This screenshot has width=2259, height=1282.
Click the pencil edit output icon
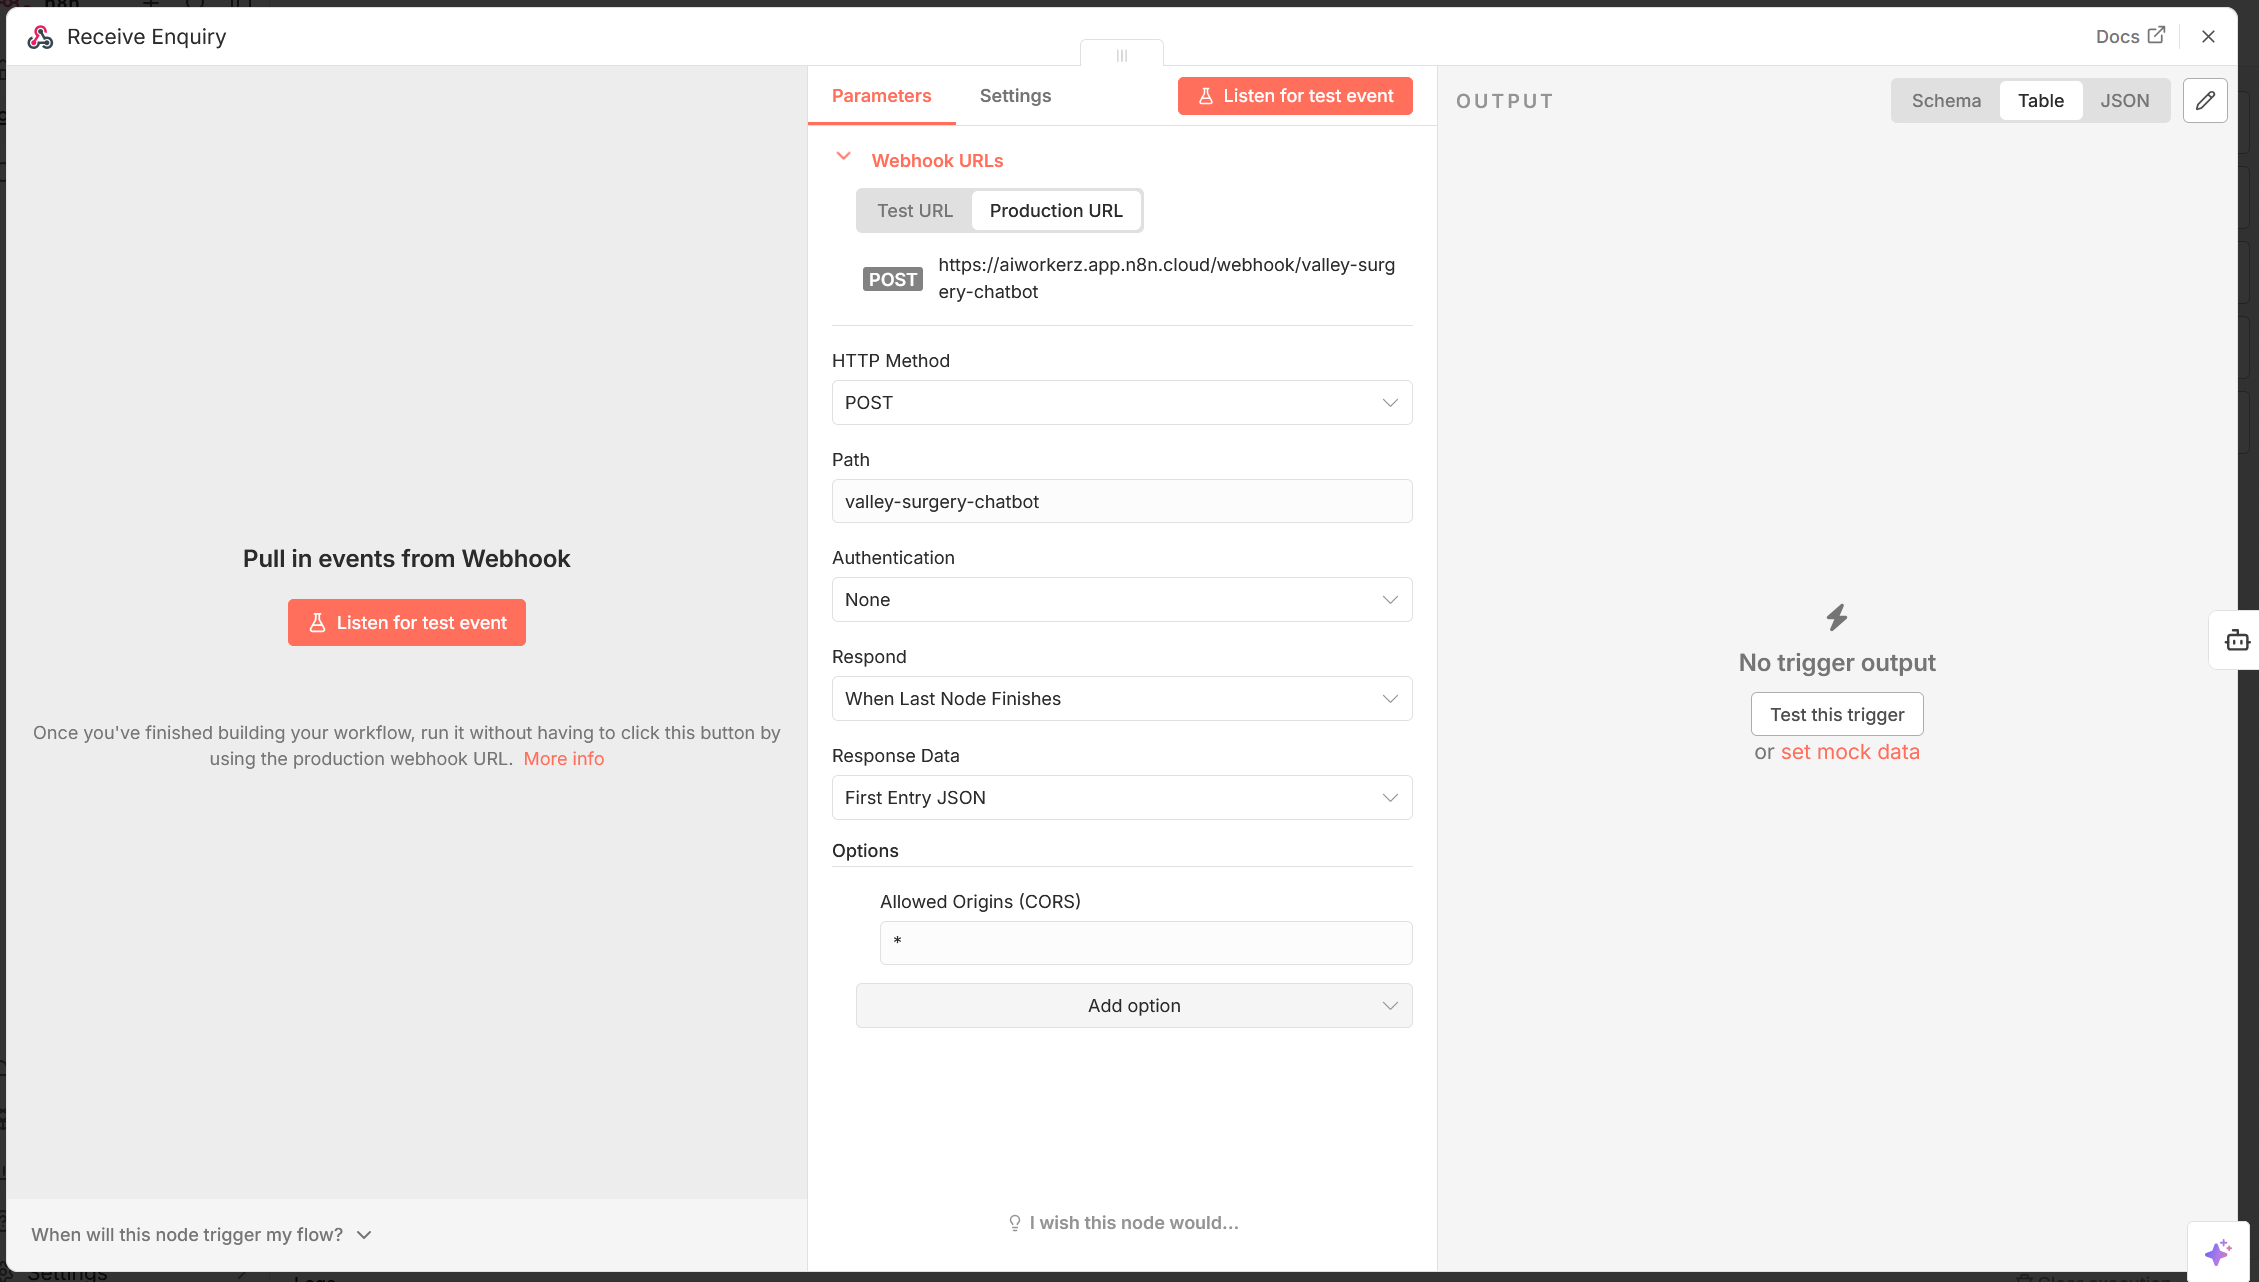click(2204, 100)
